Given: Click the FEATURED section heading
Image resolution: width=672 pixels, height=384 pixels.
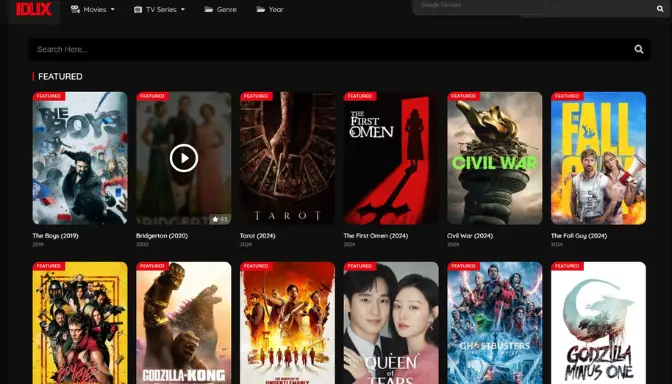Looking at the screenshot, I should [60, 76].
